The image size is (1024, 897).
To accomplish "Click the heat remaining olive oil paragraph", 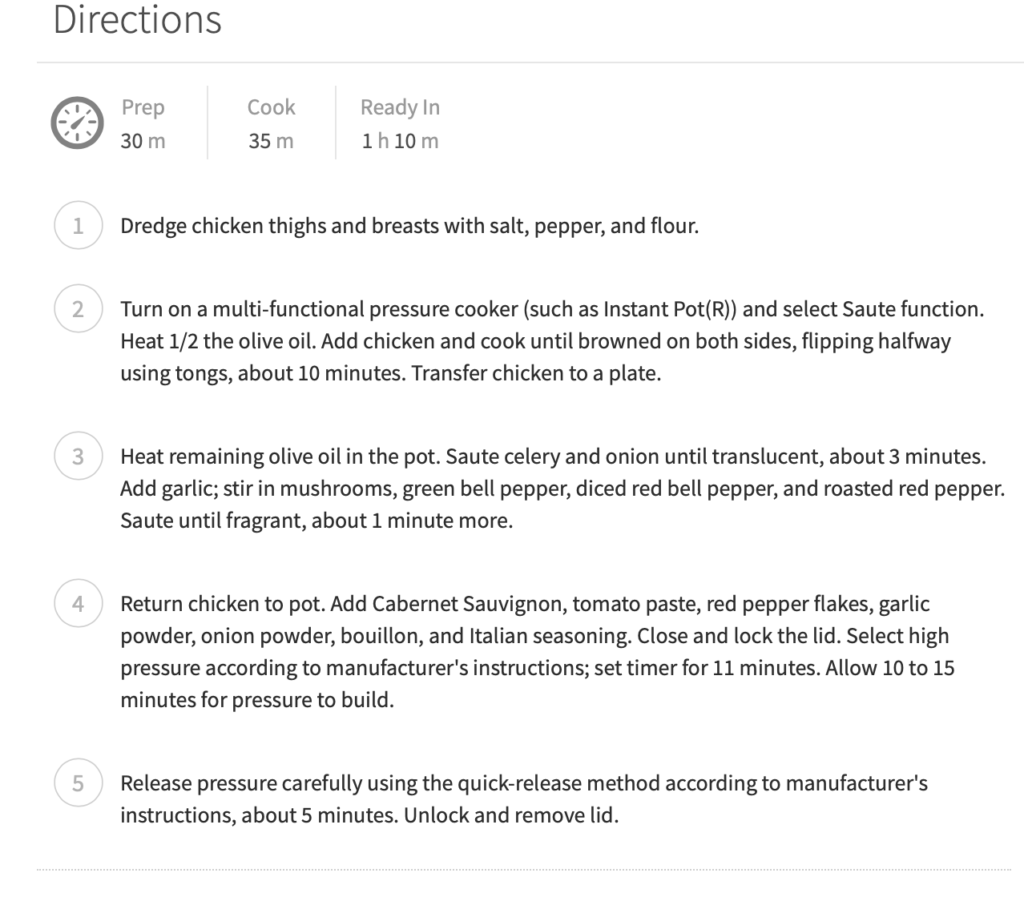I will [562, 488].
